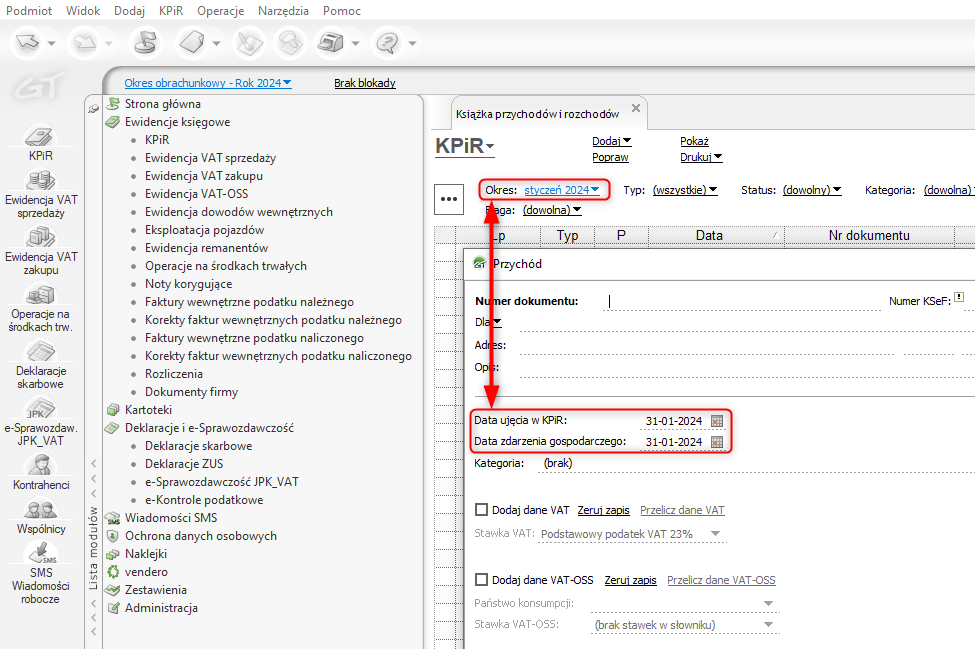The width and height of the screenshot is (975, 649).
Task: Open calendar for Data zdarzenia gospodarczego
Action: (717, 442)
